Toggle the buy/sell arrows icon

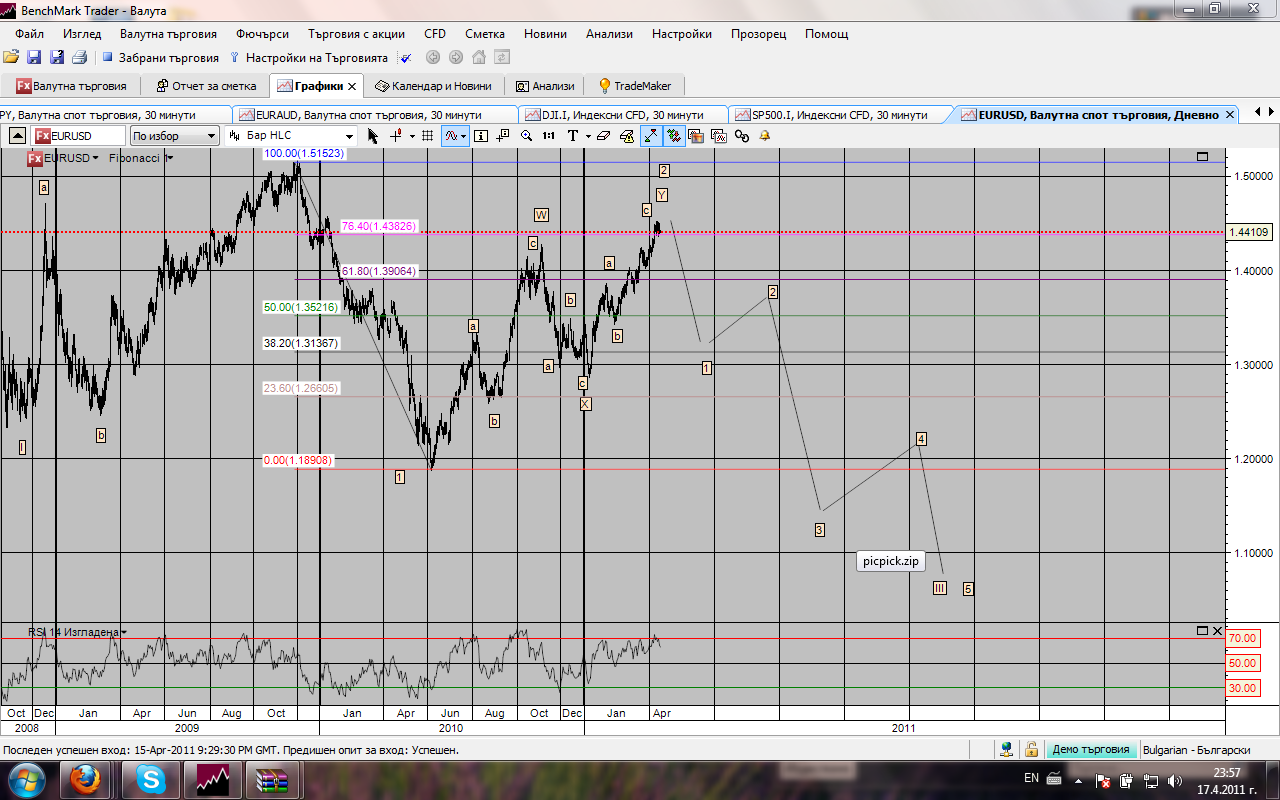(x=674, y=136)
